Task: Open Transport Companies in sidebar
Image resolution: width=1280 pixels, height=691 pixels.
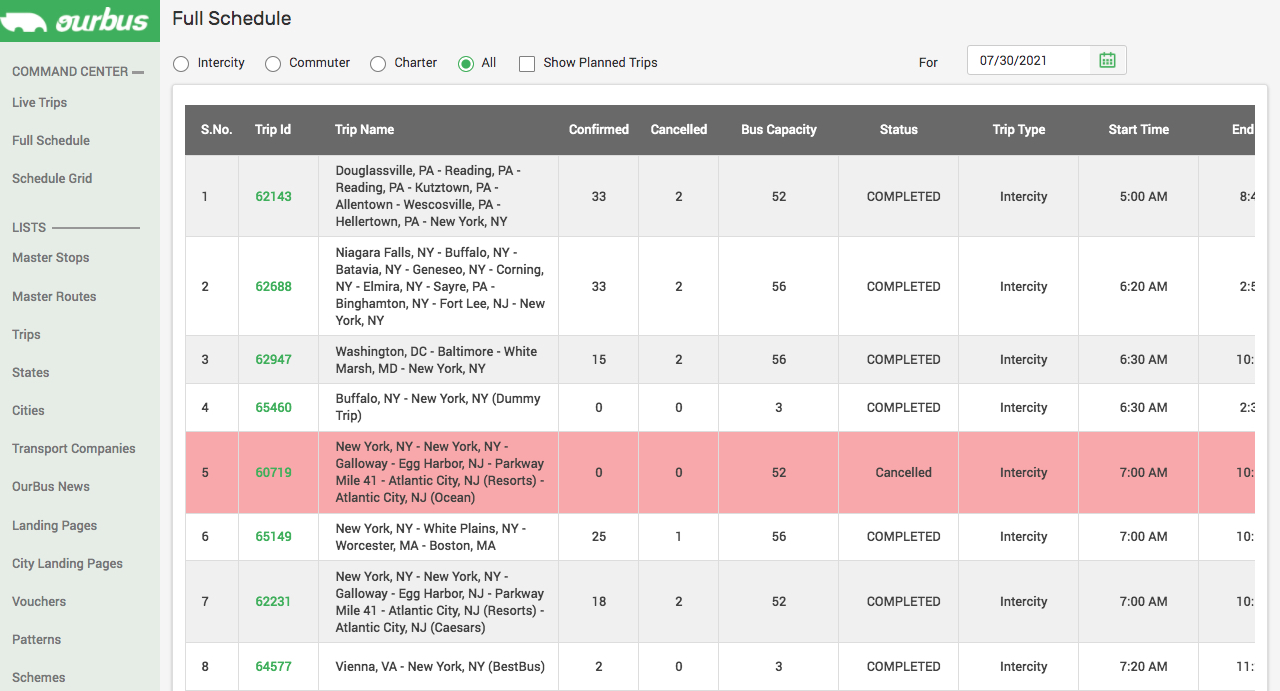Action: click(x=74, y=448)
